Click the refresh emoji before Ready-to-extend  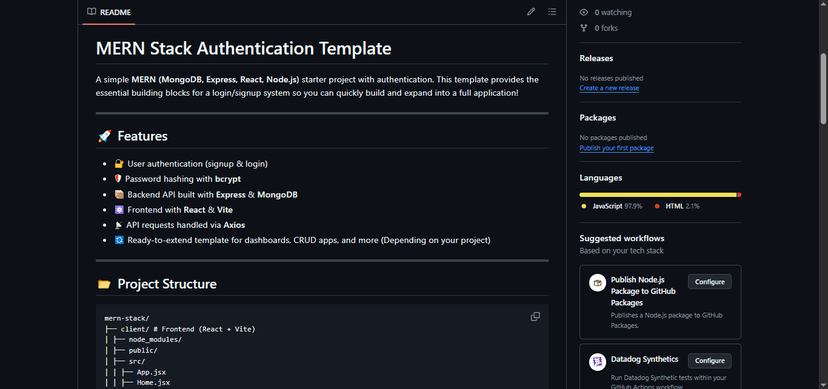(x=119, y=240)
